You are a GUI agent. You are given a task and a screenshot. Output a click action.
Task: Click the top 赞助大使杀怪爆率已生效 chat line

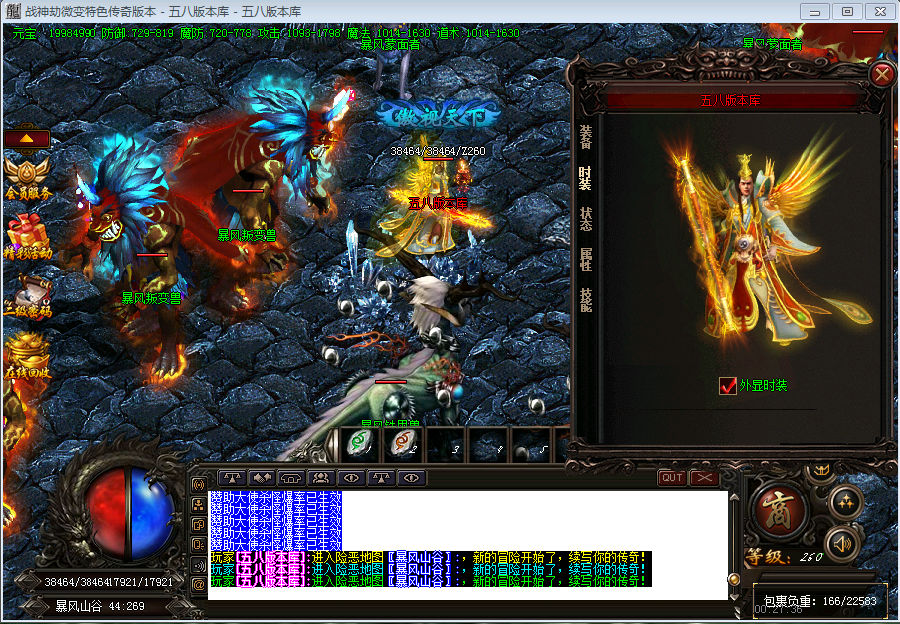pos(276,497)
